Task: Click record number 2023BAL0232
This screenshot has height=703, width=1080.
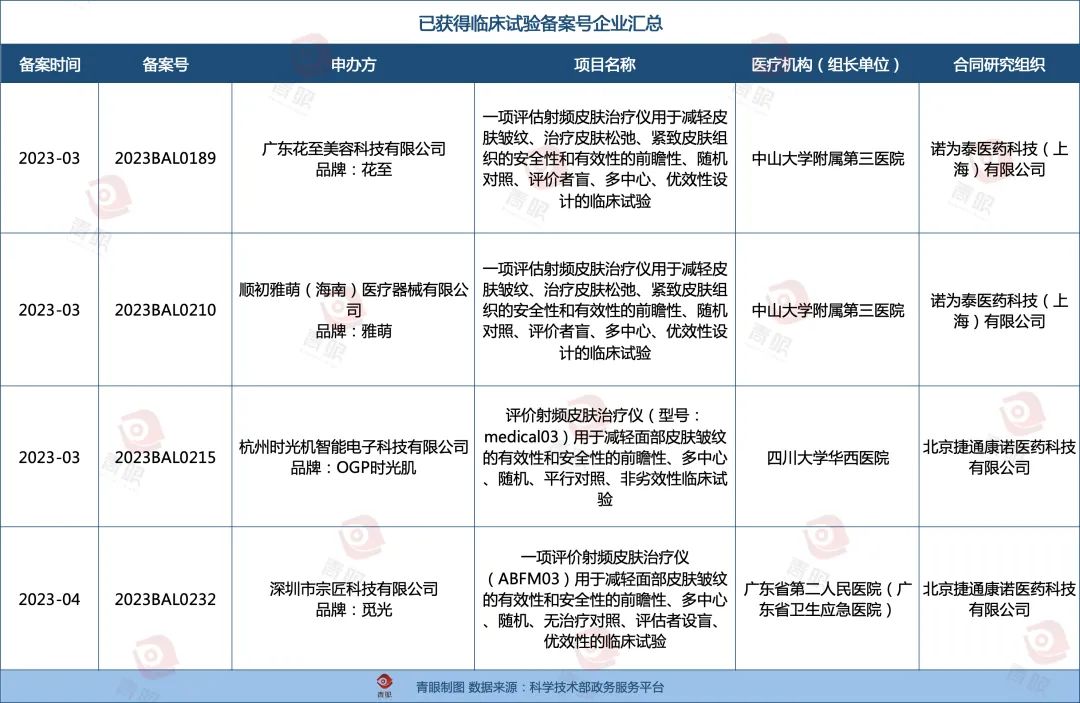Action: tap(165, 599)
